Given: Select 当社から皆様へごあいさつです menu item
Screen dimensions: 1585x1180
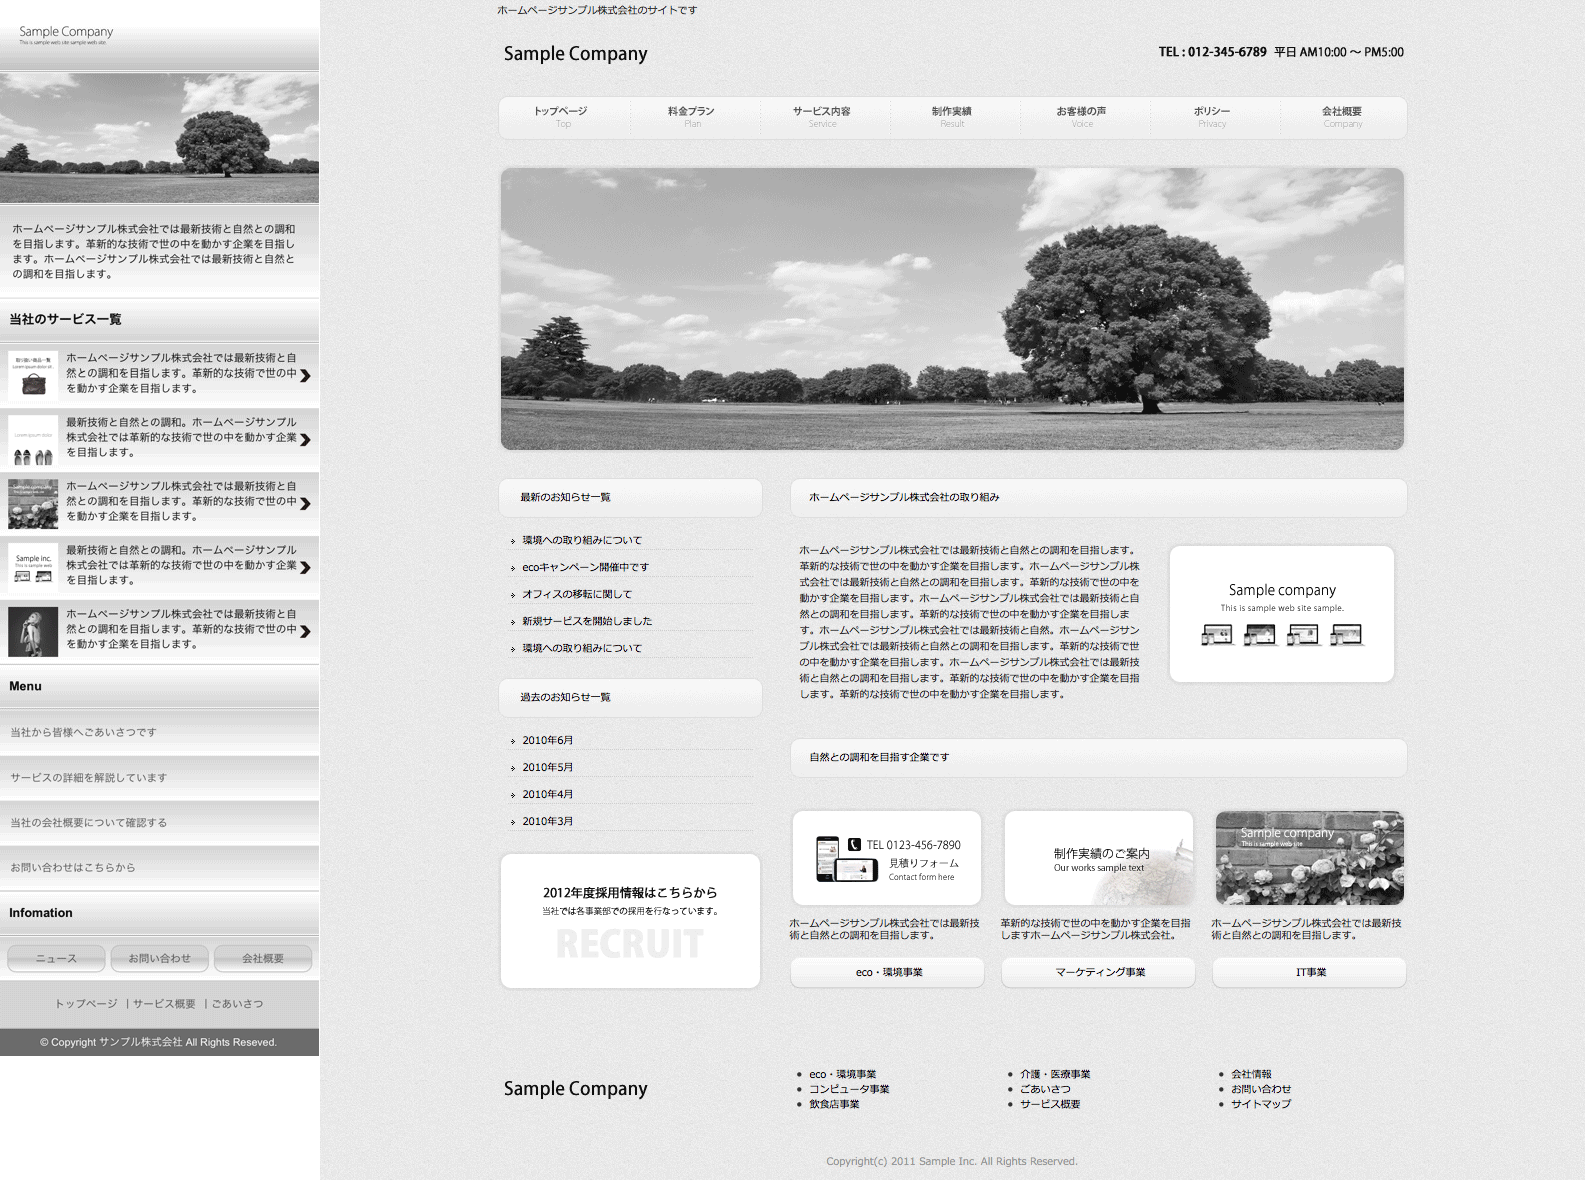Looking at the screenshot, I should click(84, 733).
